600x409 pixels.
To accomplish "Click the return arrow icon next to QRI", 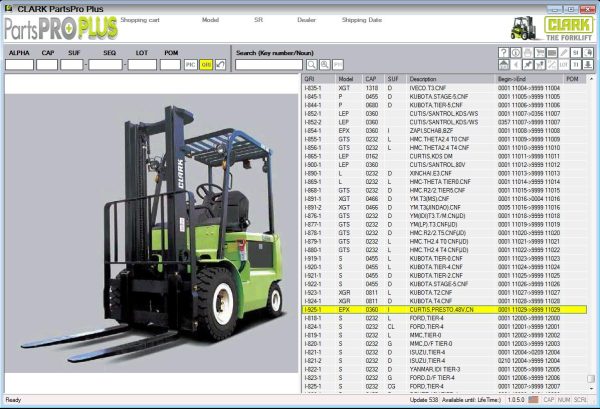I will [x=220, y=65].
